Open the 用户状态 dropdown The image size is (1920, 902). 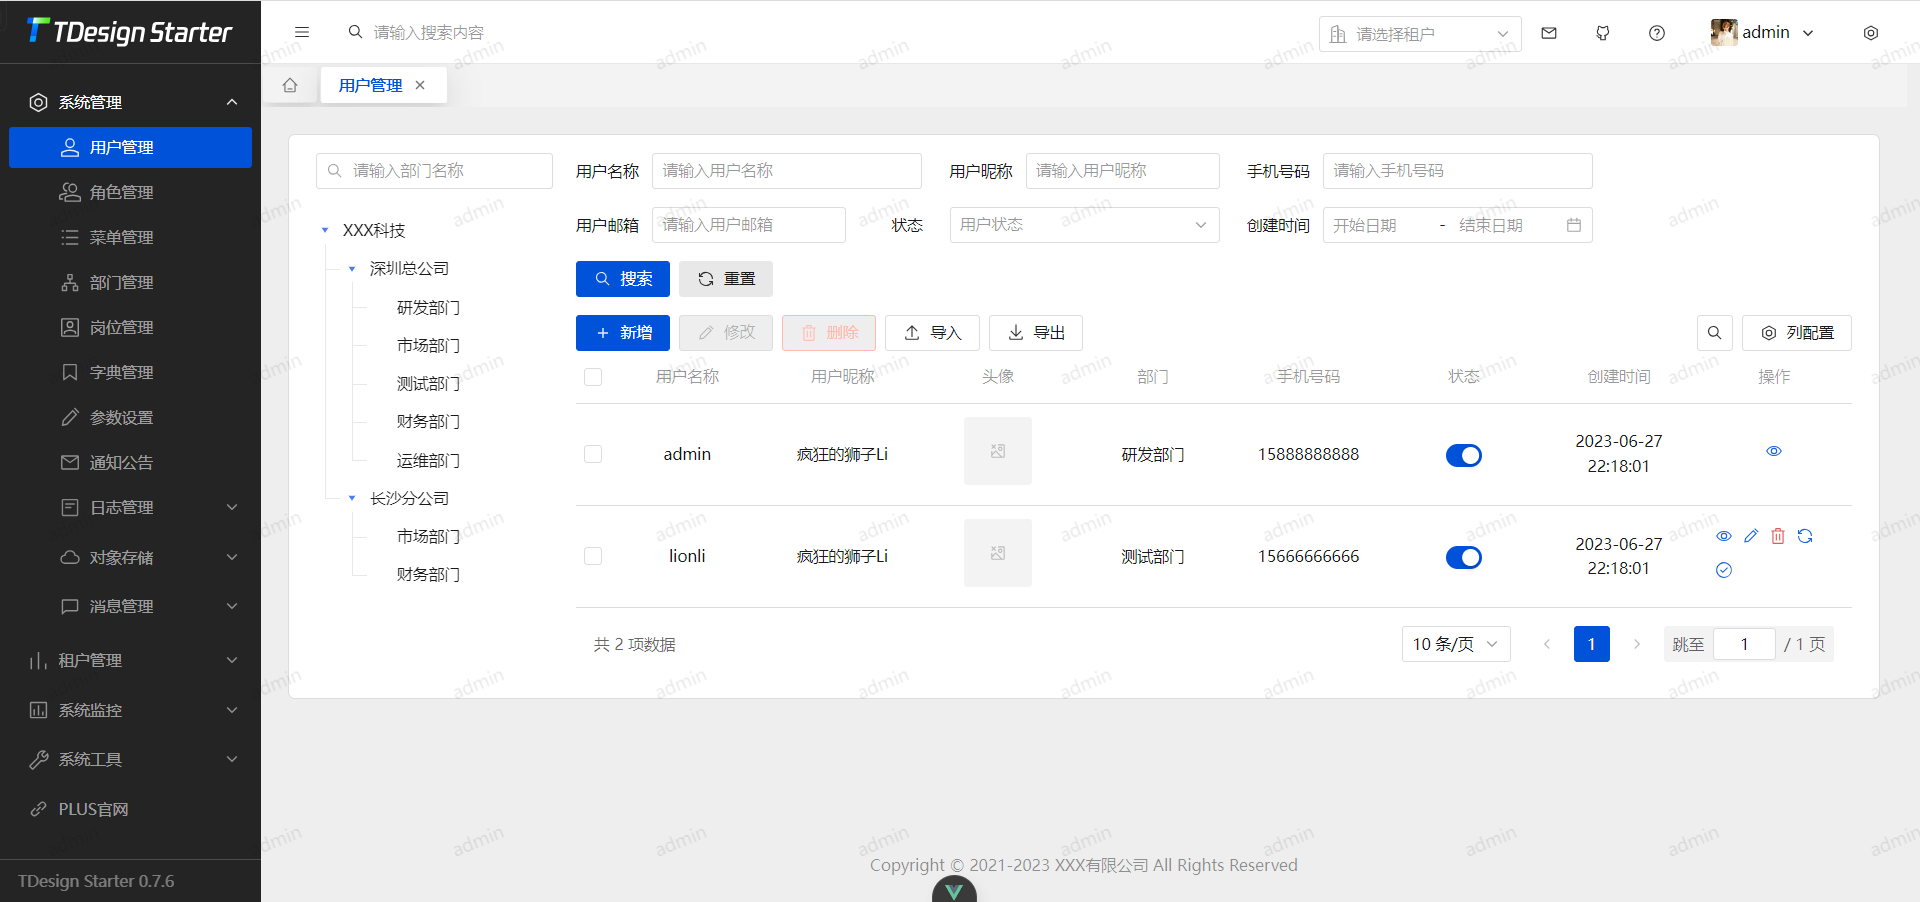[1084, 225]
